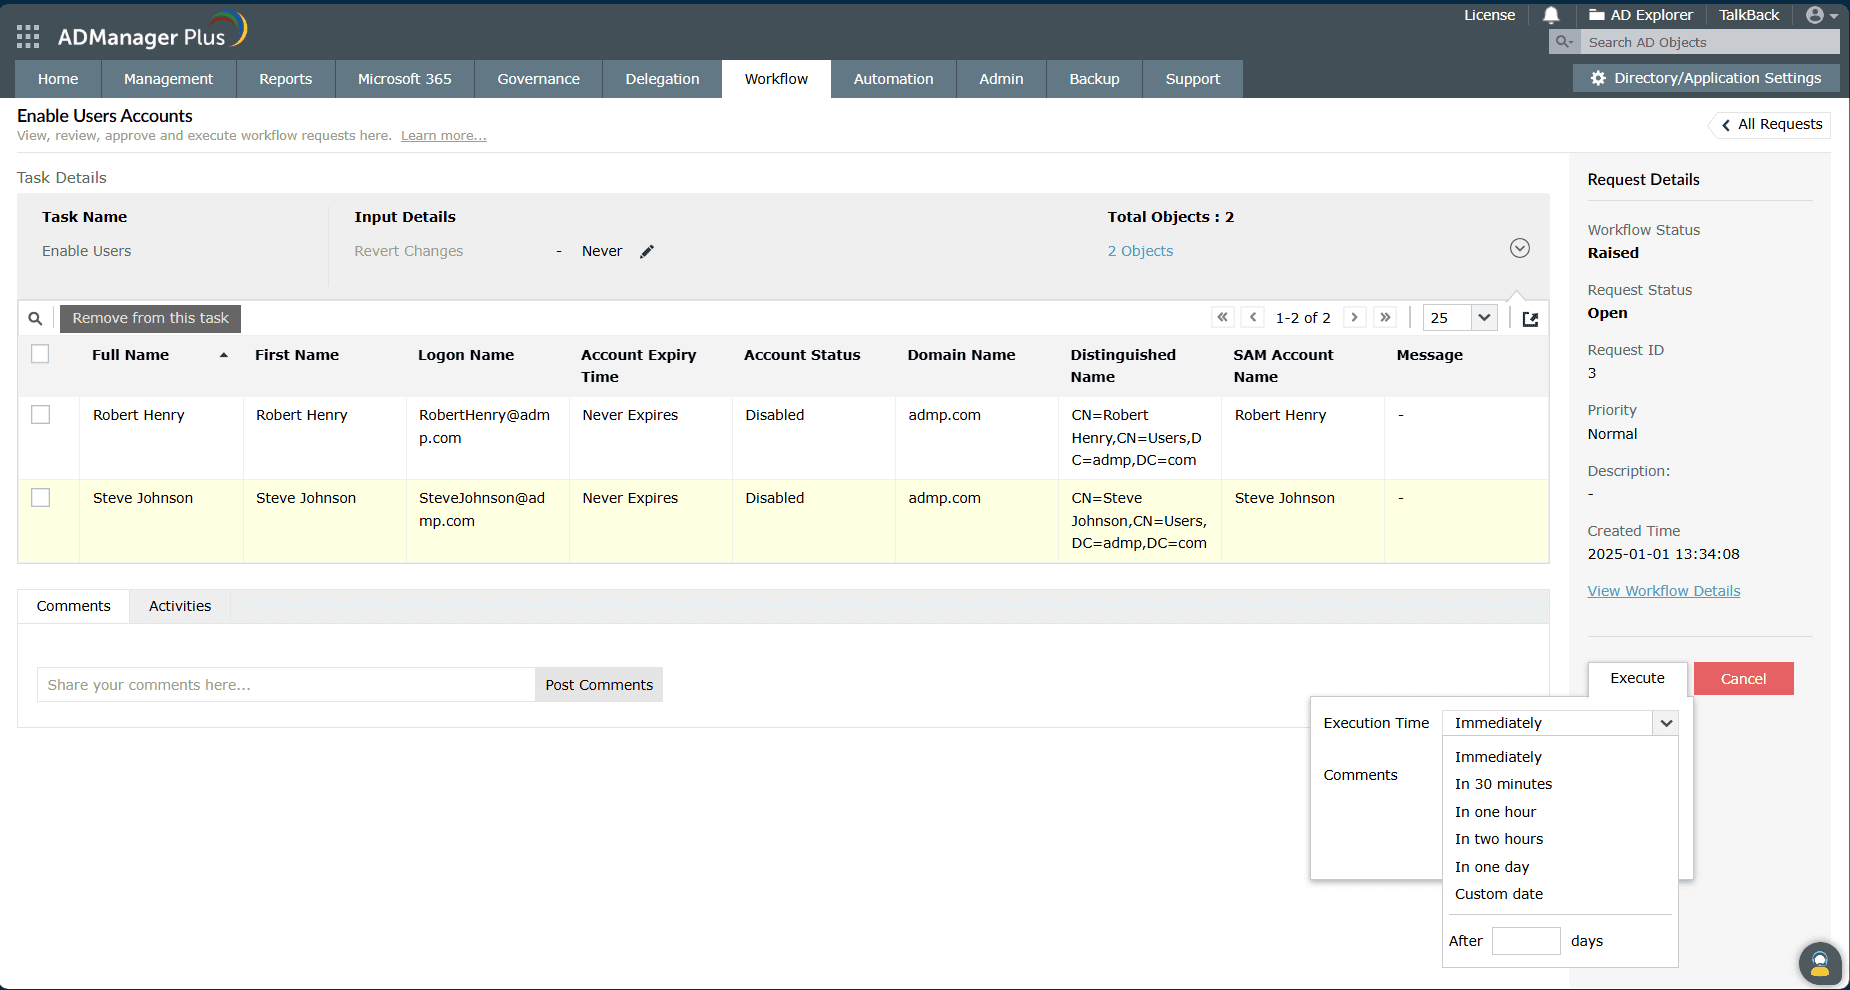Open the rows-per-page dropdown showing 25
The image size is (1850, 990).
point(1460,318)
